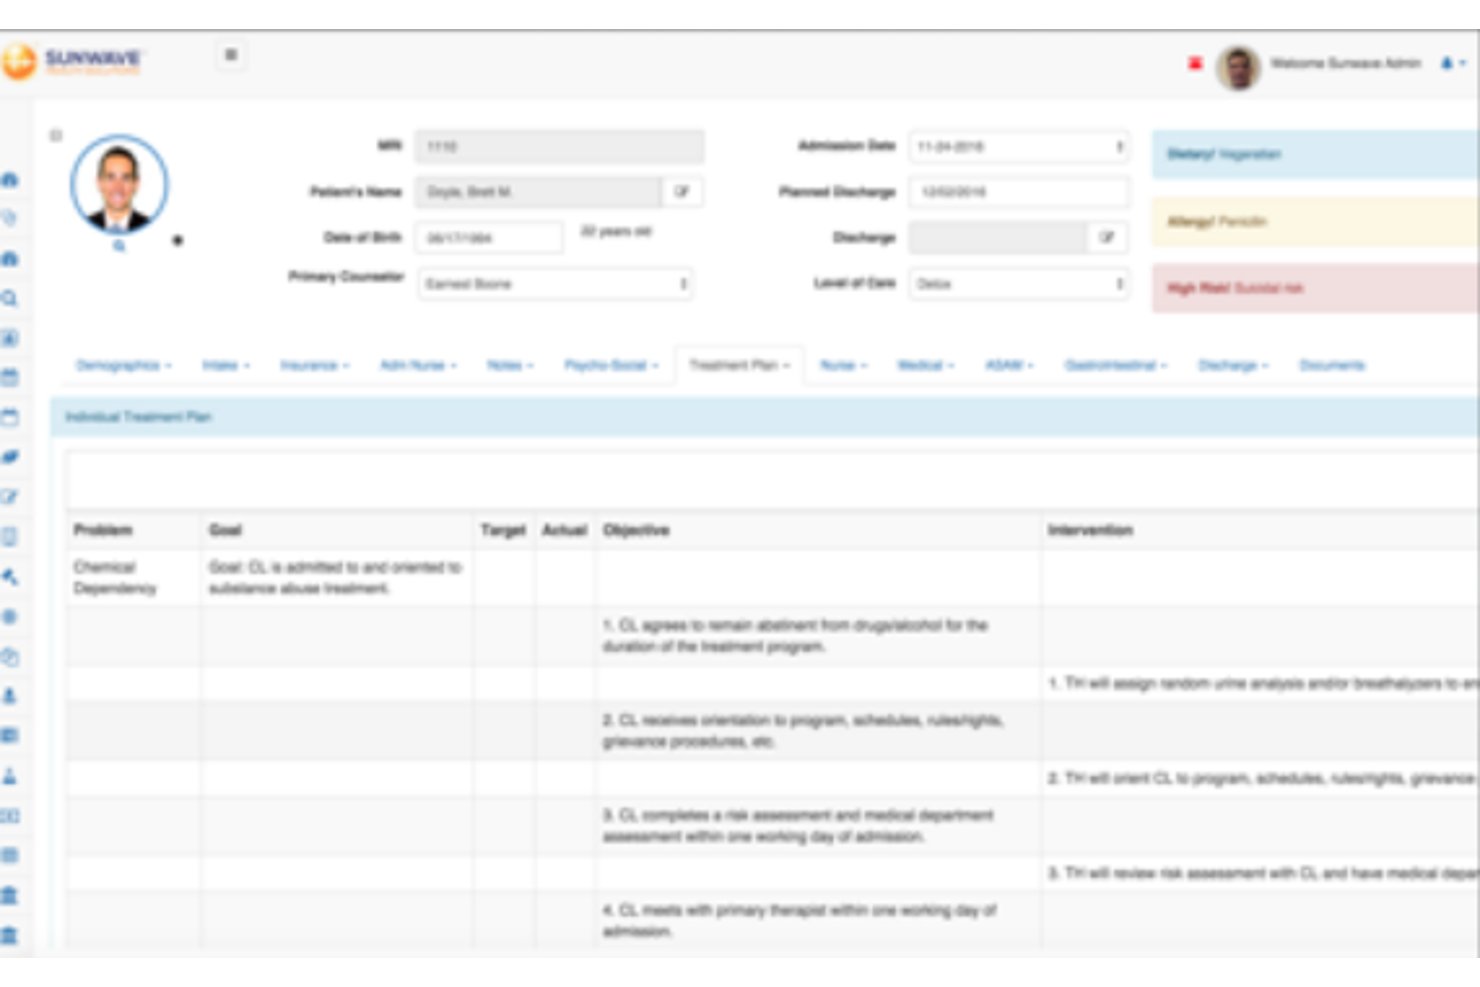Viewport: 1480px width, 987px height.
Task: Click intervention 3 about reviewing risk assessment
Action: tap(1263, 873)
